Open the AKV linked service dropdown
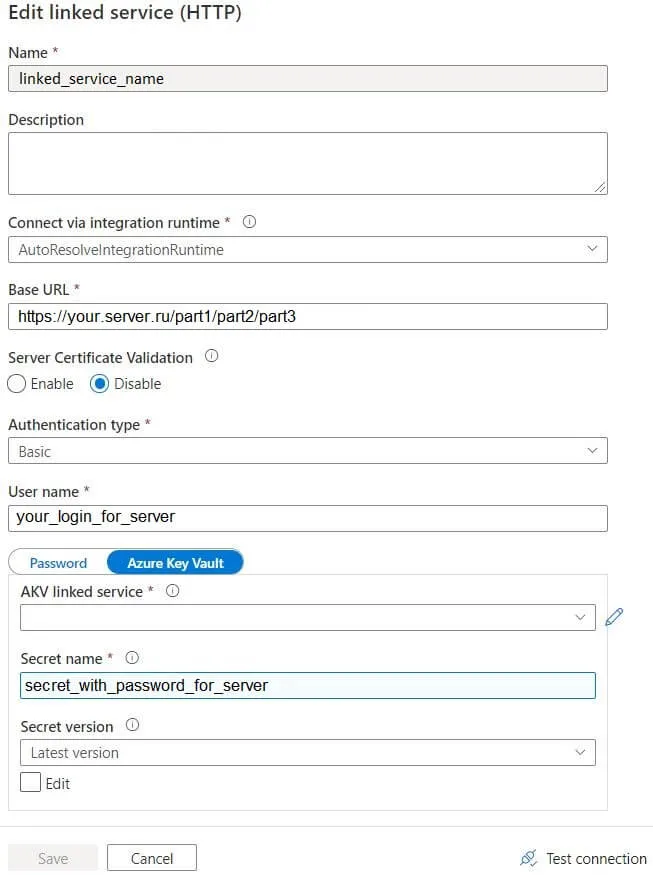The width and height of the screenshot is (653, 875). point(307,617)
